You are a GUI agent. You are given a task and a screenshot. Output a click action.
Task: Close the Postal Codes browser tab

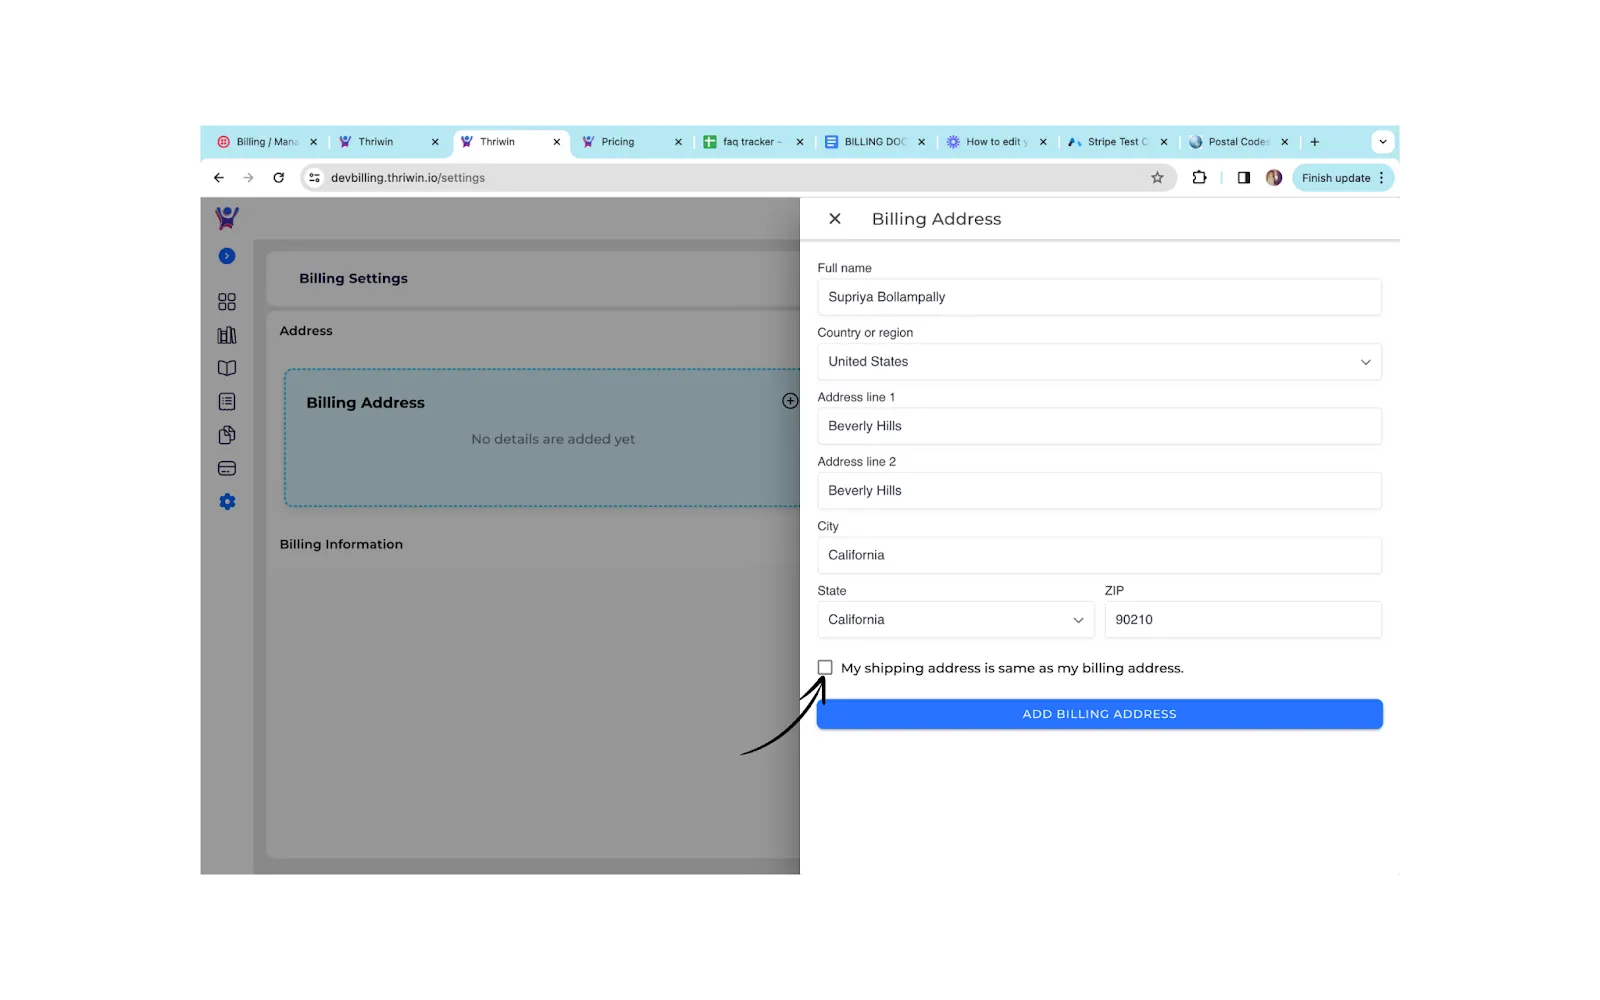(x=1285, y=142)
